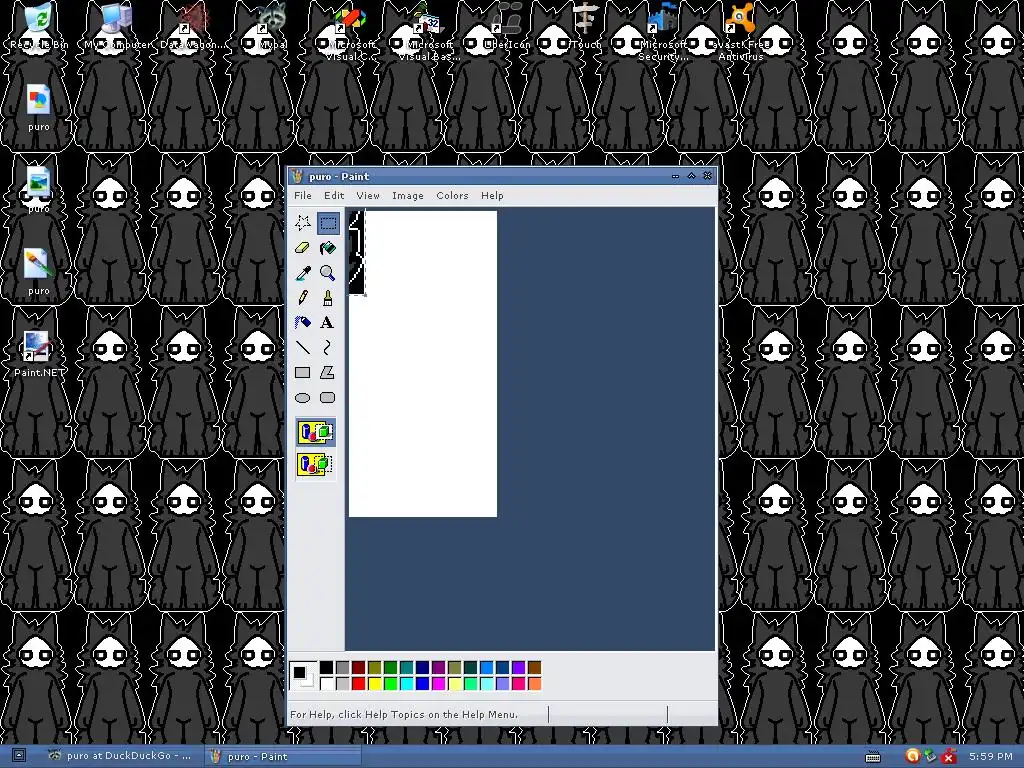
Task: Open the View menu
Action: pos(368,195)
